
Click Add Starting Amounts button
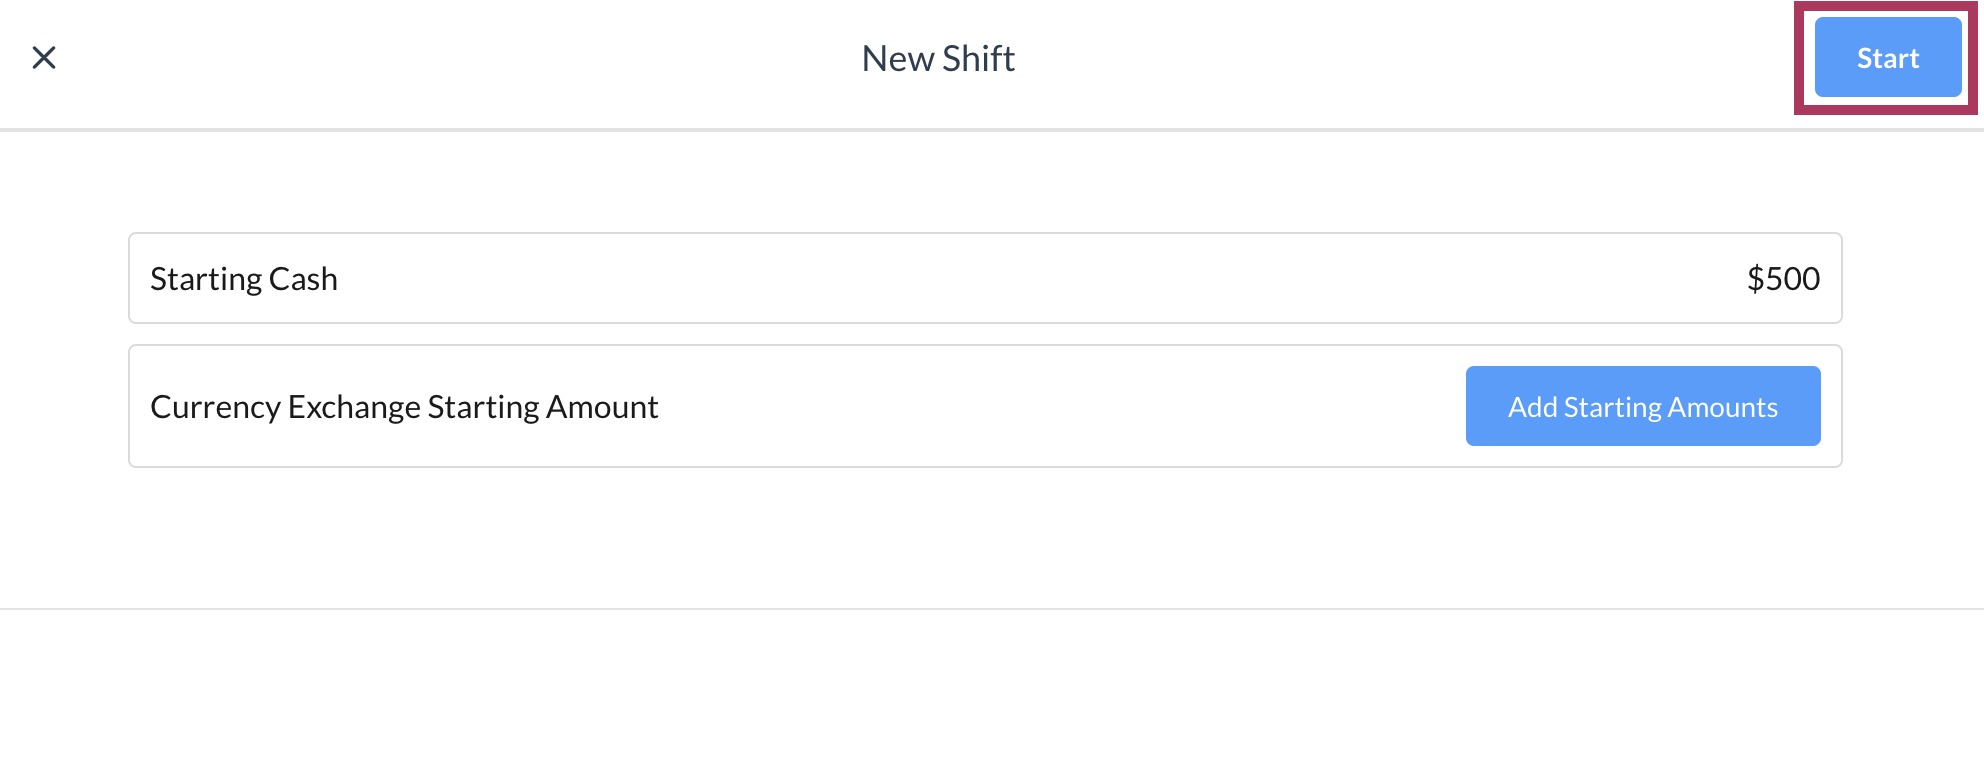[1642, 406]
